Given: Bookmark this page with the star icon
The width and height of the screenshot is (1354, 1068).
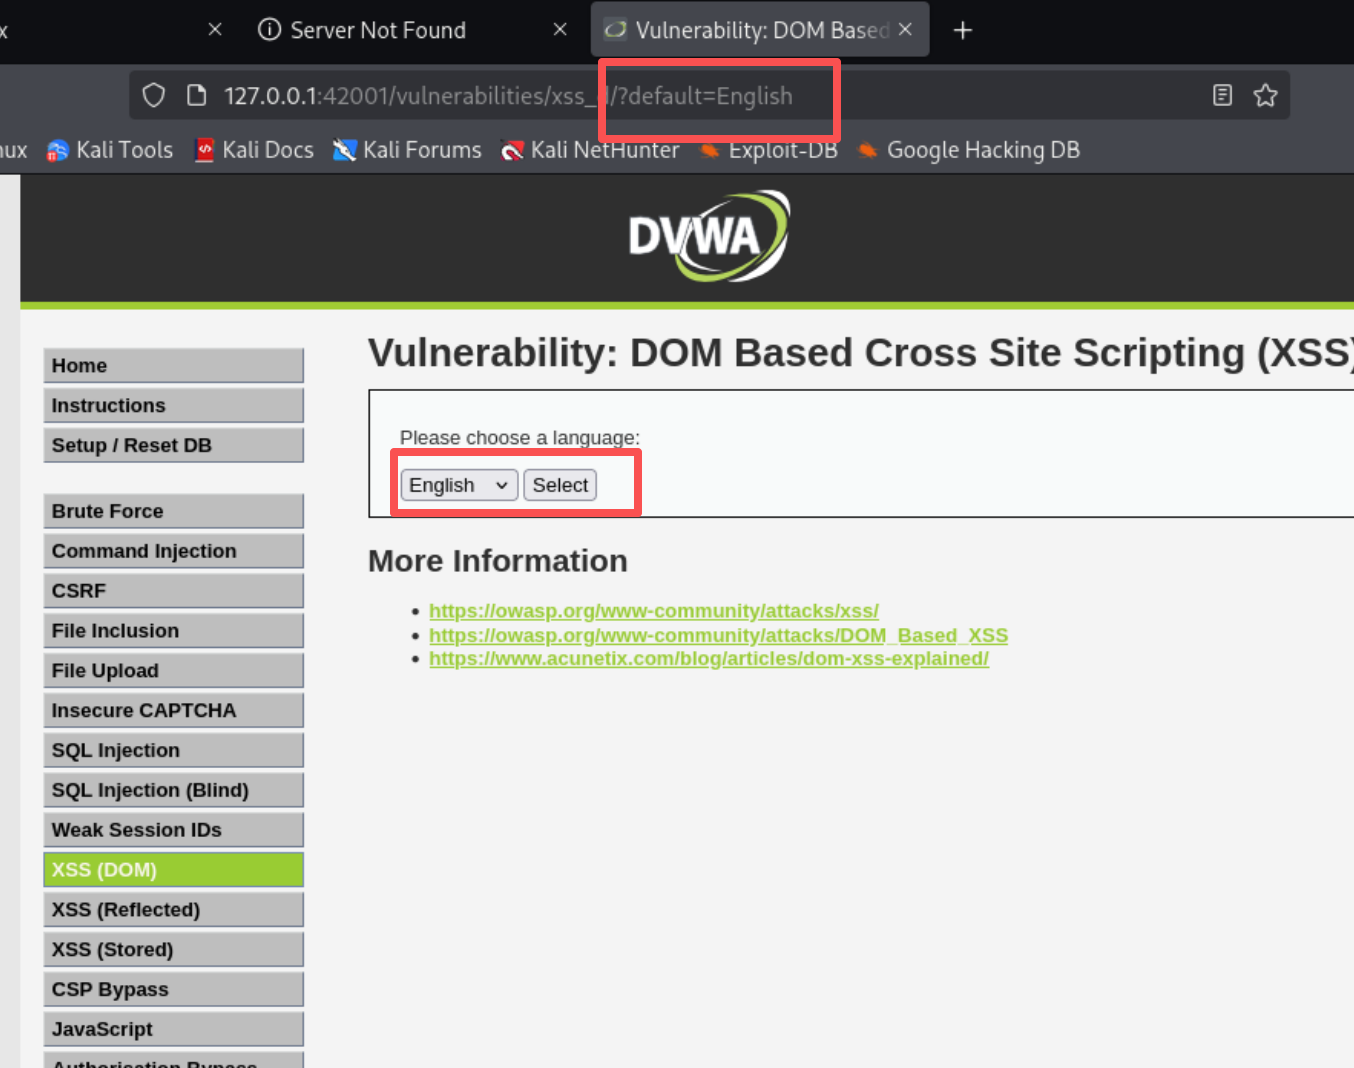Looking at the screenshot, I should pyautogui.click(x=1265, y=95).
